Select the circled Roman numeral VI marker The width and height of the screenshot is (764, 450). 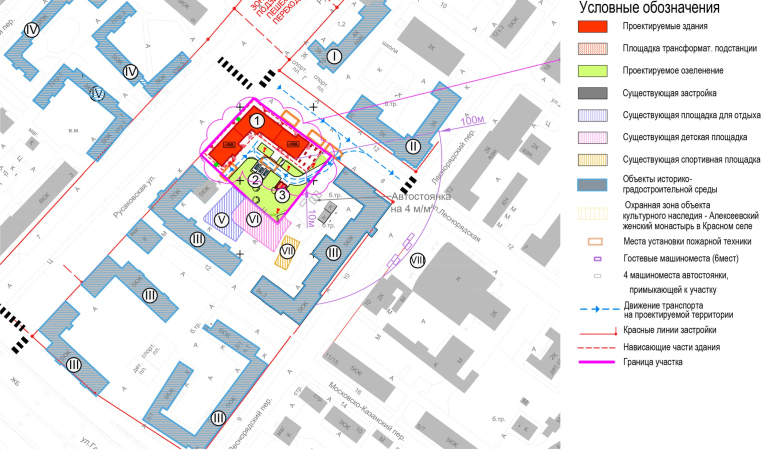254,219
